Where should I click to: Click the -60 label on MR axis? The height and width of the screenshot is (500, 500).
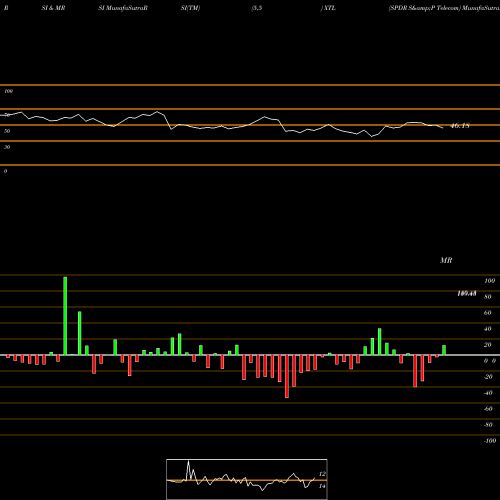click(488, 409)
